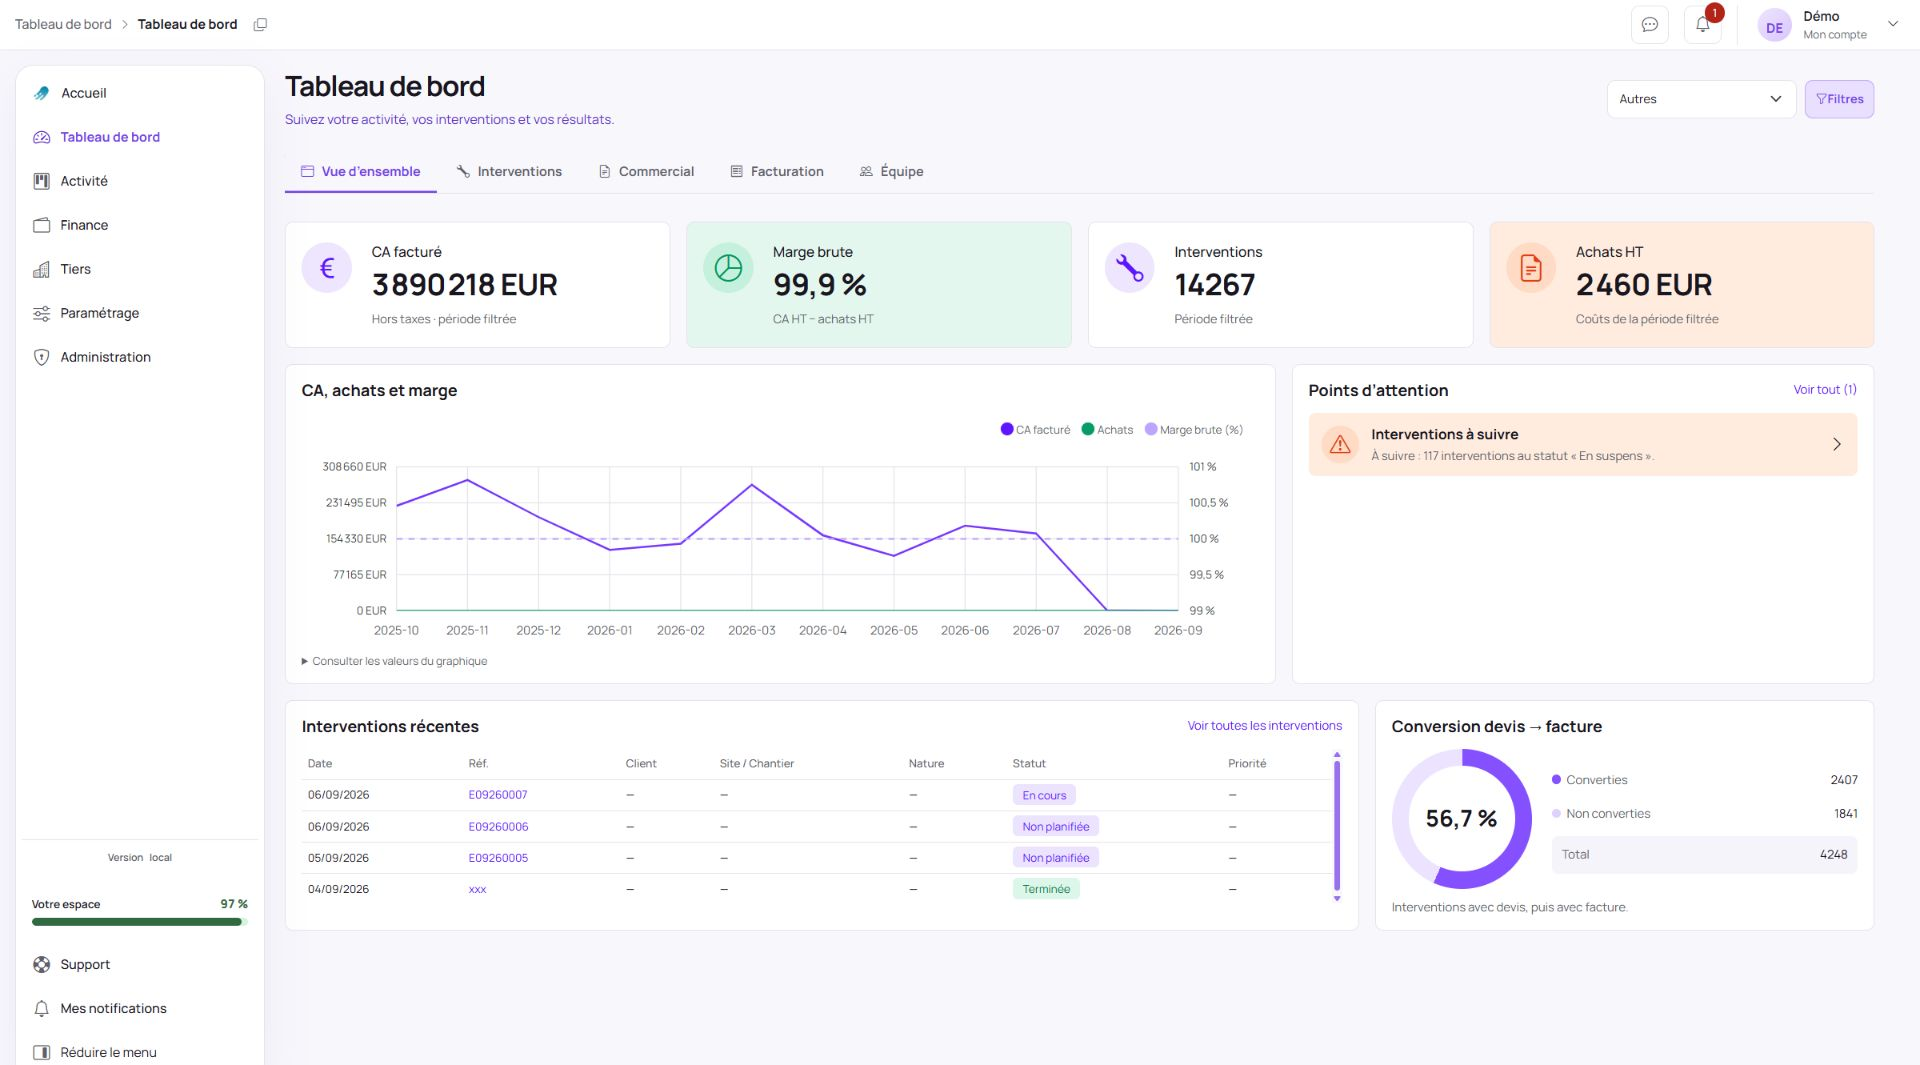Click the DE user avatar
The height and width of the screenshot is (1065, 1920).
tap(1774, 27)
